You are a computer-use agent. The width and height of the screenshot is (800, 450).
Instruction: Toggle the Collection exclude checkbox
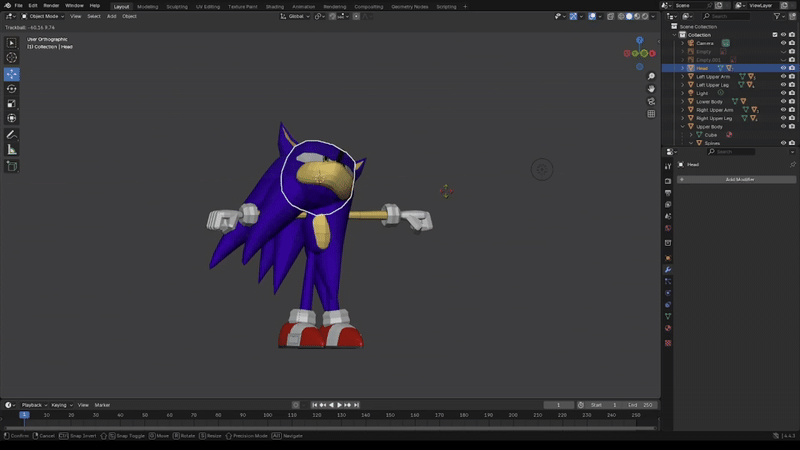[x=775, y=35]
